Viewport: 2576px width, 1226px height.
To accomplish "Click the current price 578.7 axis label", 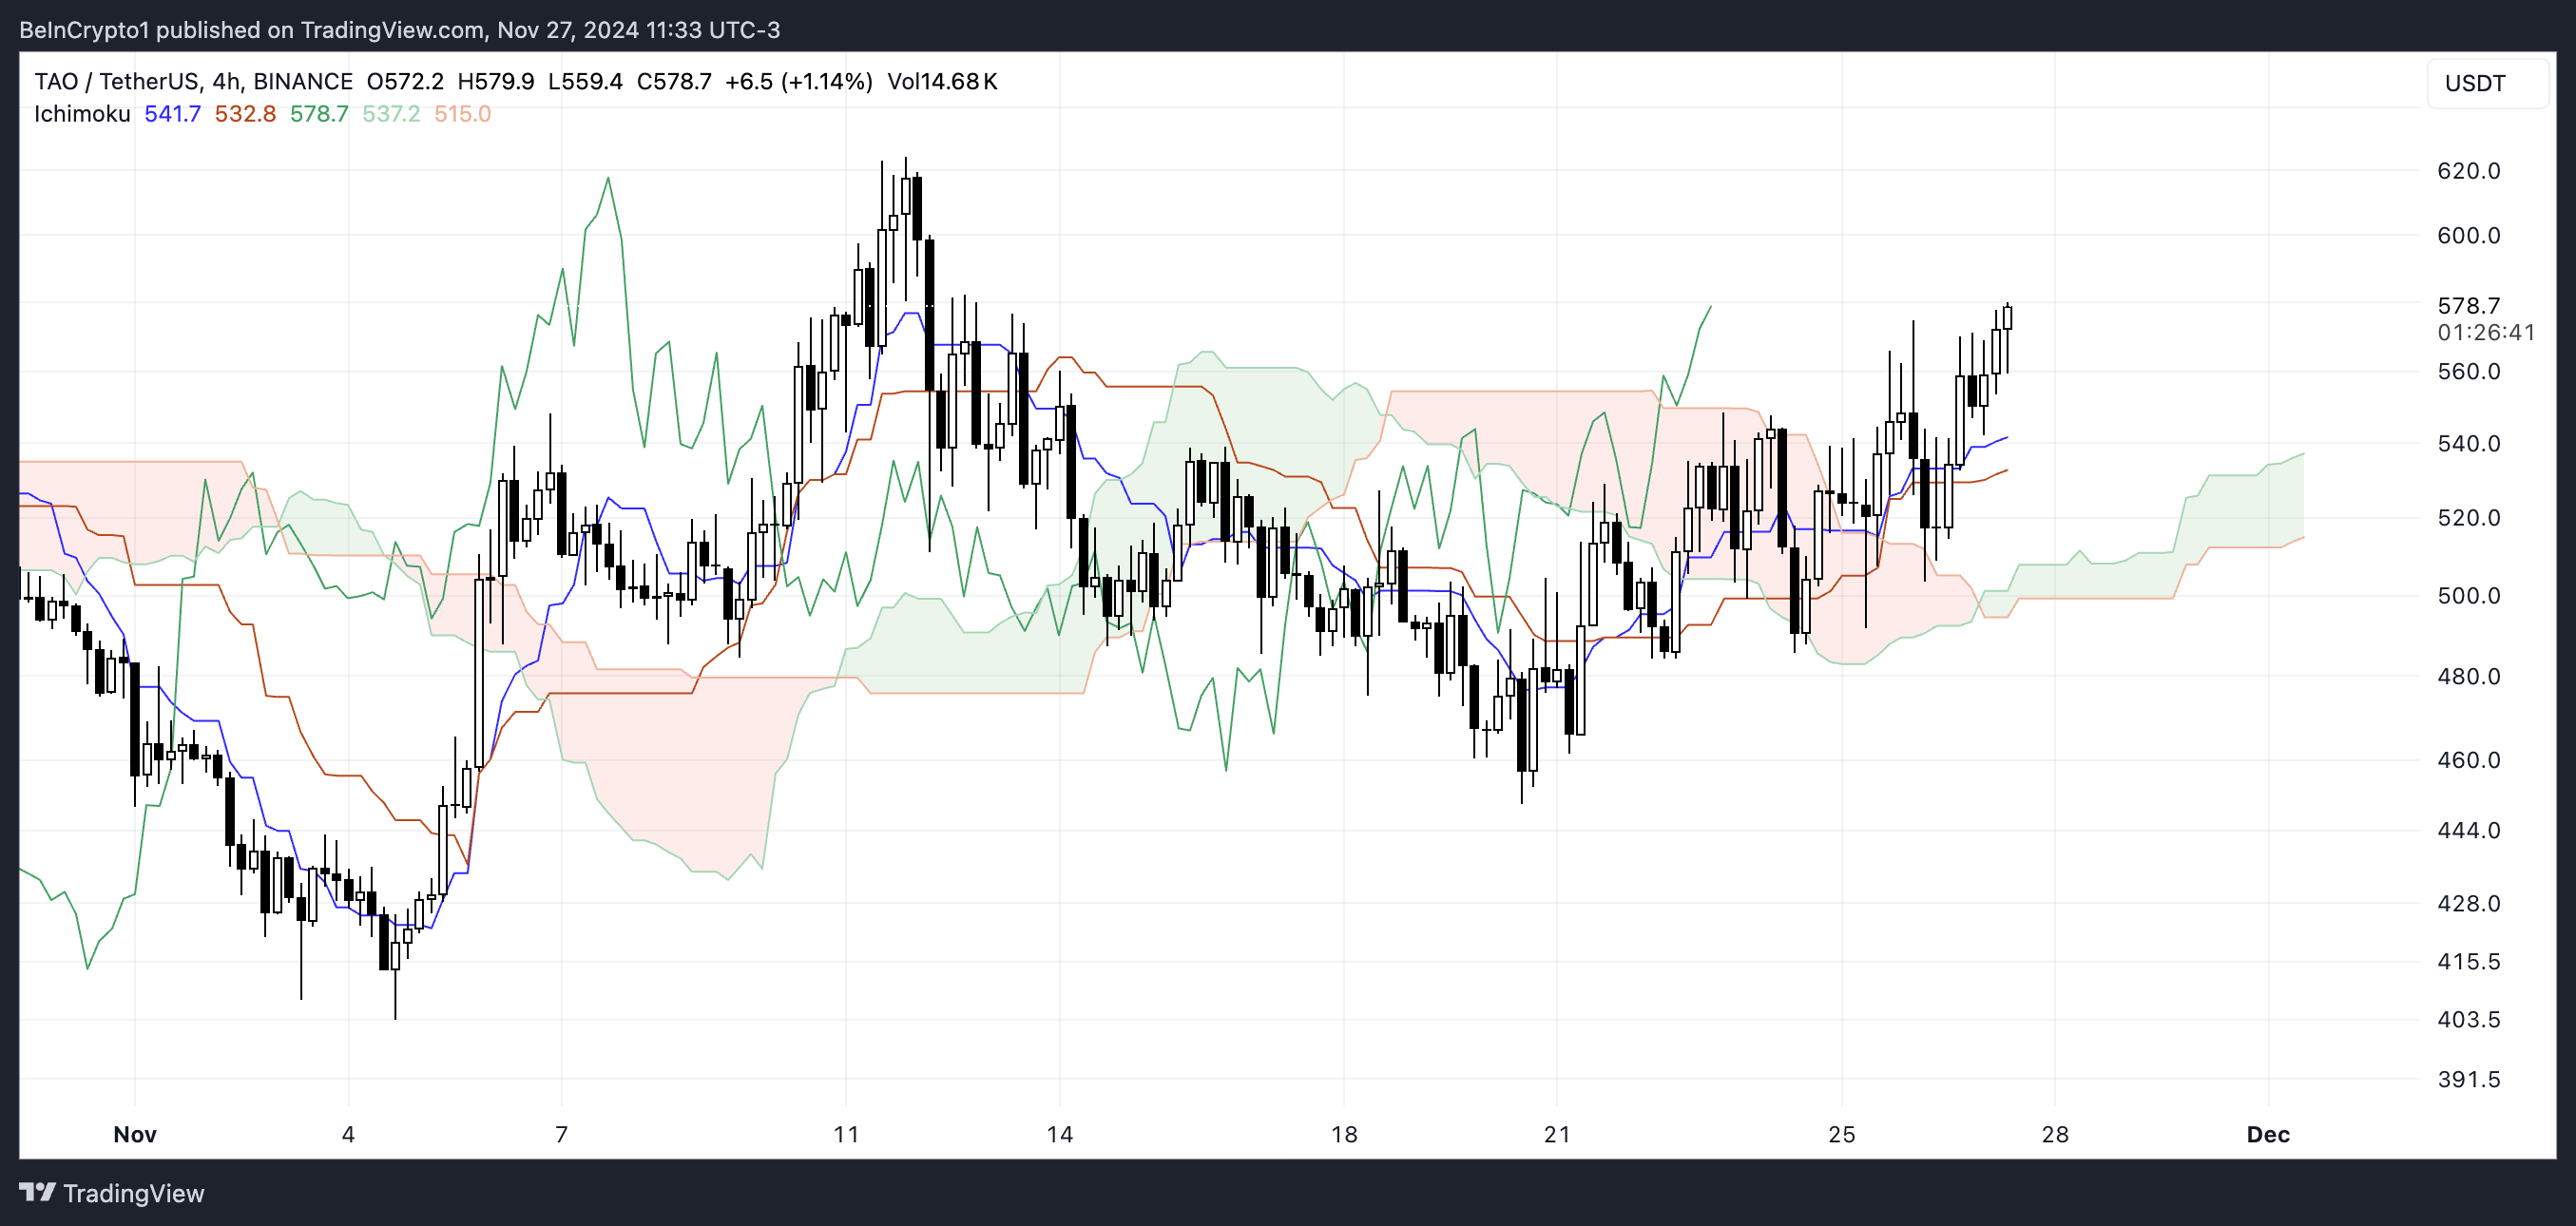I will tap(2468, 306).
